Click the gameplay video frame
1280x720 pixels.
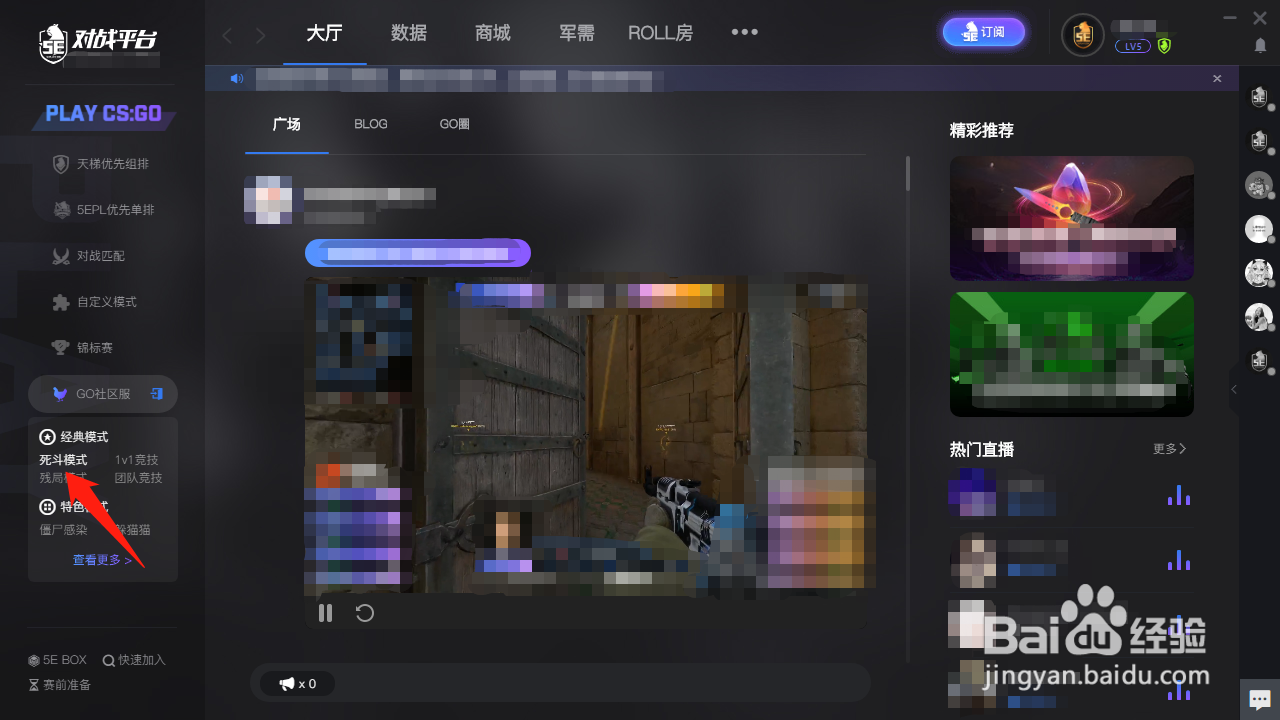coord(586,436)
